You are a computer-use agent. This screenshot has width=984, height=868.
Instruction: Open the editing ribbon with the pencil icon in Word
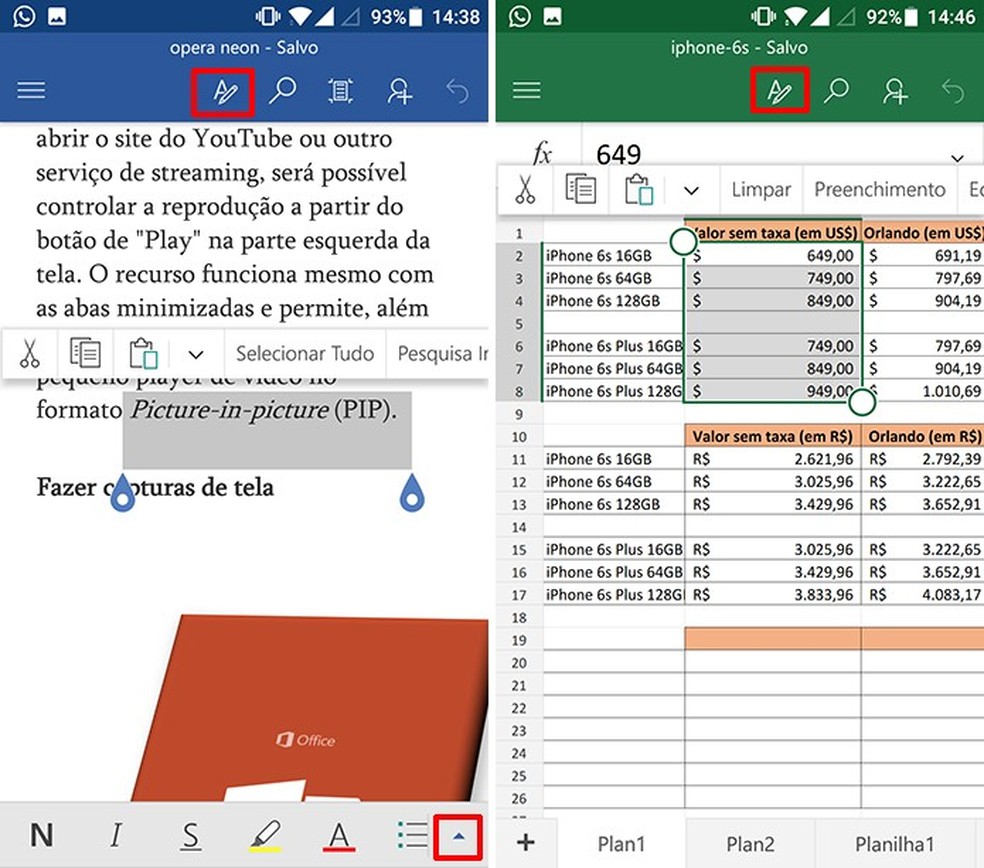pos(222,91)
